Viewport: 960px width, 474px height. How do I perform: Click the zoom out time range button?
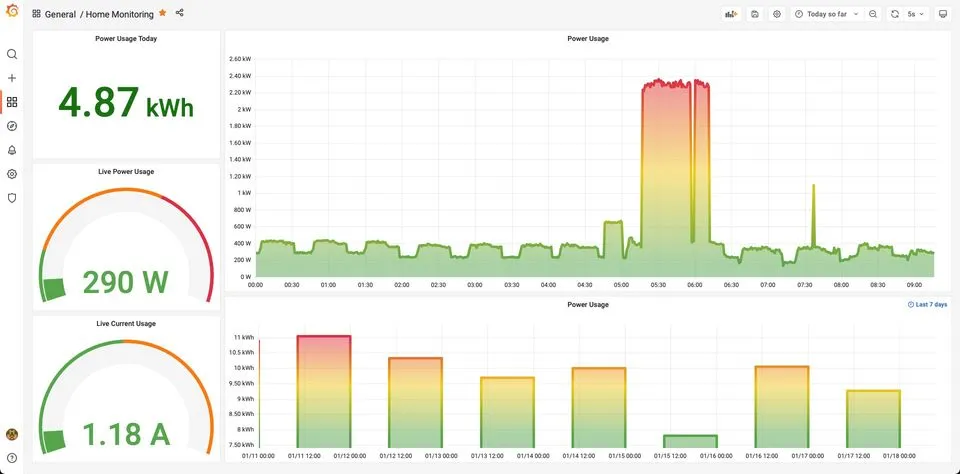(x=873, y=14)
